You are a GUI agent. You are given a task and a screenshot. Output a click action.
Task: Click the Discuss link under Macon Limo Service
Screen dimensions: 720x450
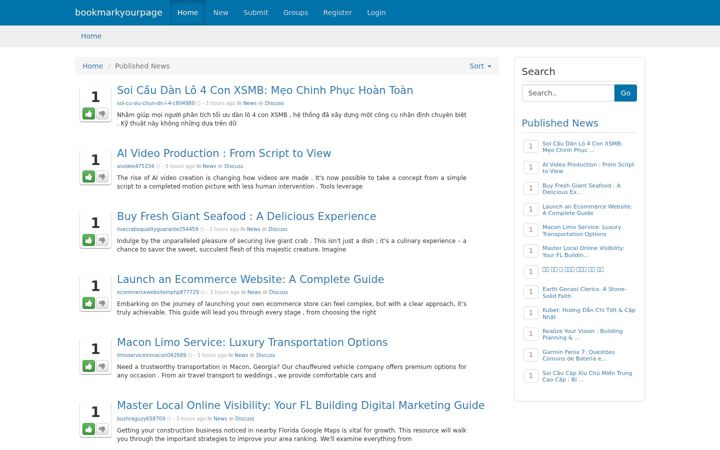pyautogui.click(x=265, y=355)
